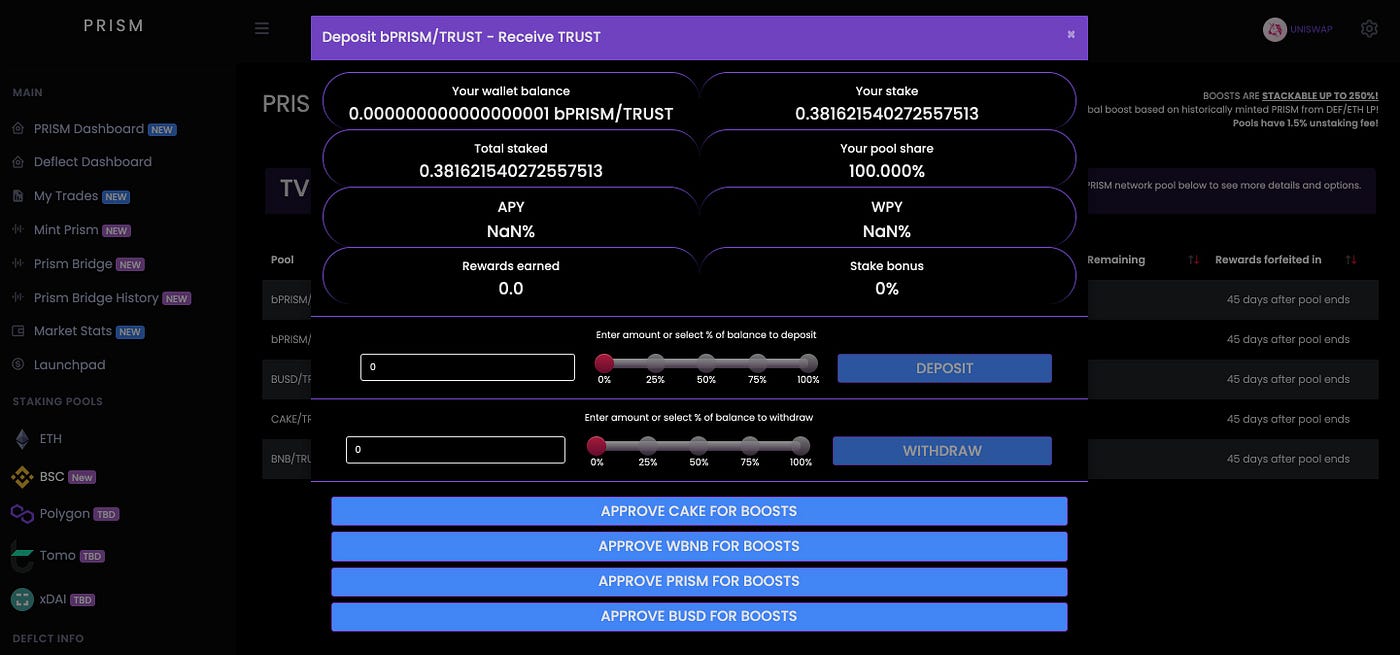Viewport: 1400px width, 655px height.
Task: Click the Polygon logo icon
Action: pyautogui.click(x=22, y=514)
